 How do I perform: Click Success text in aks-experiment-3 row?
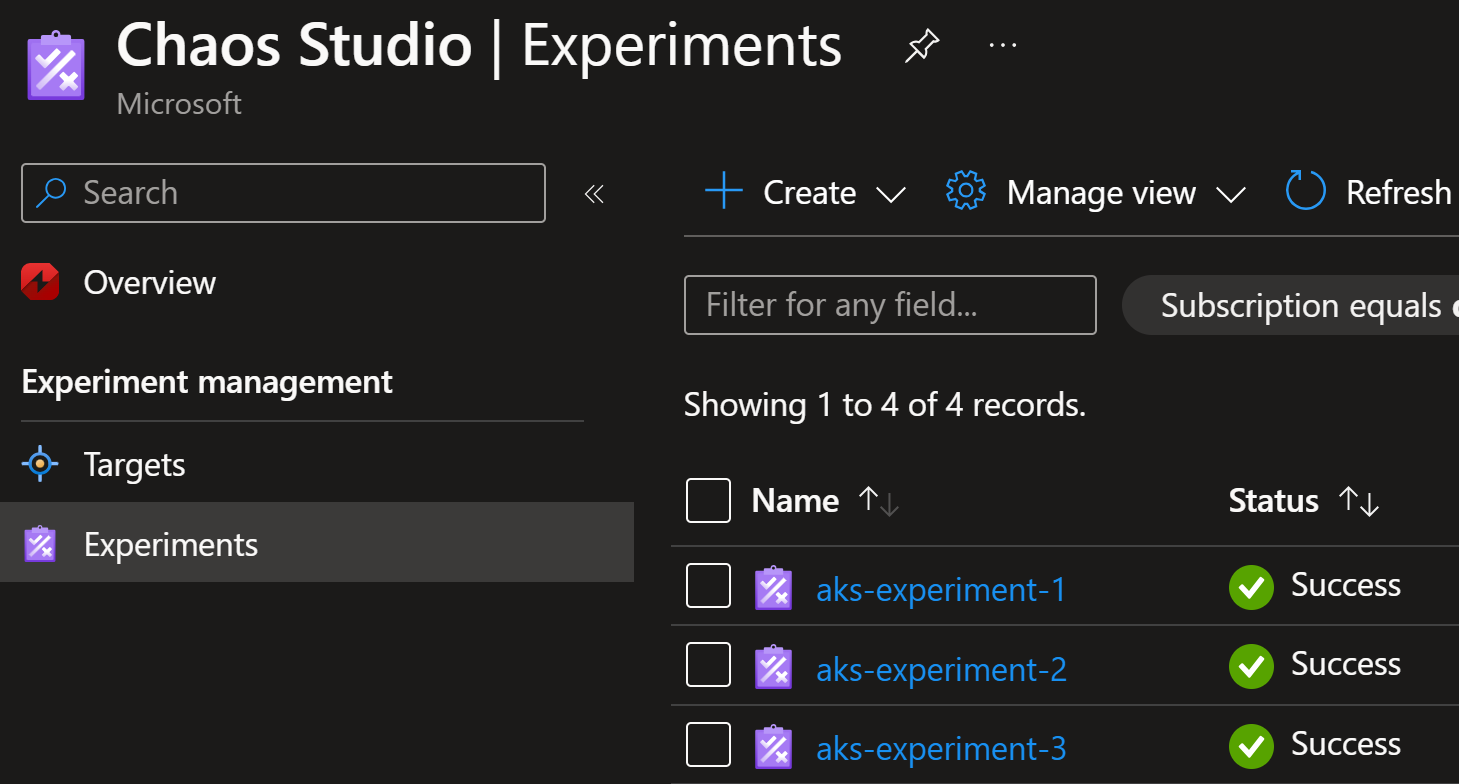[1346, 744]
